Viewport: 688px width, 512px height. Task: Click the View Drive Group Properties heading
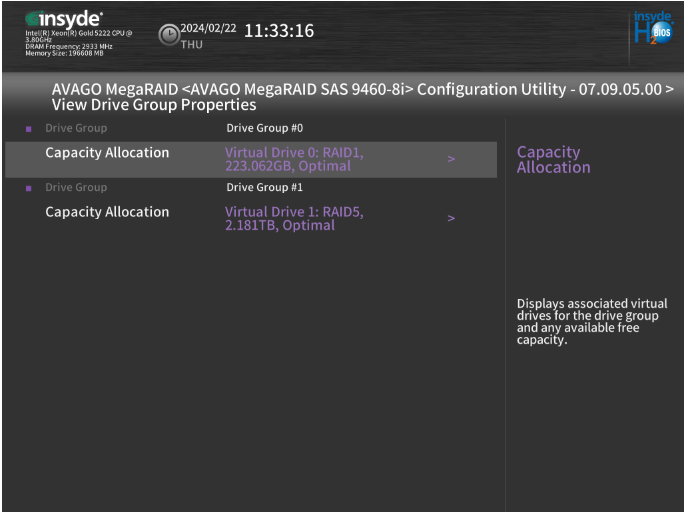[x=154, y=105]
